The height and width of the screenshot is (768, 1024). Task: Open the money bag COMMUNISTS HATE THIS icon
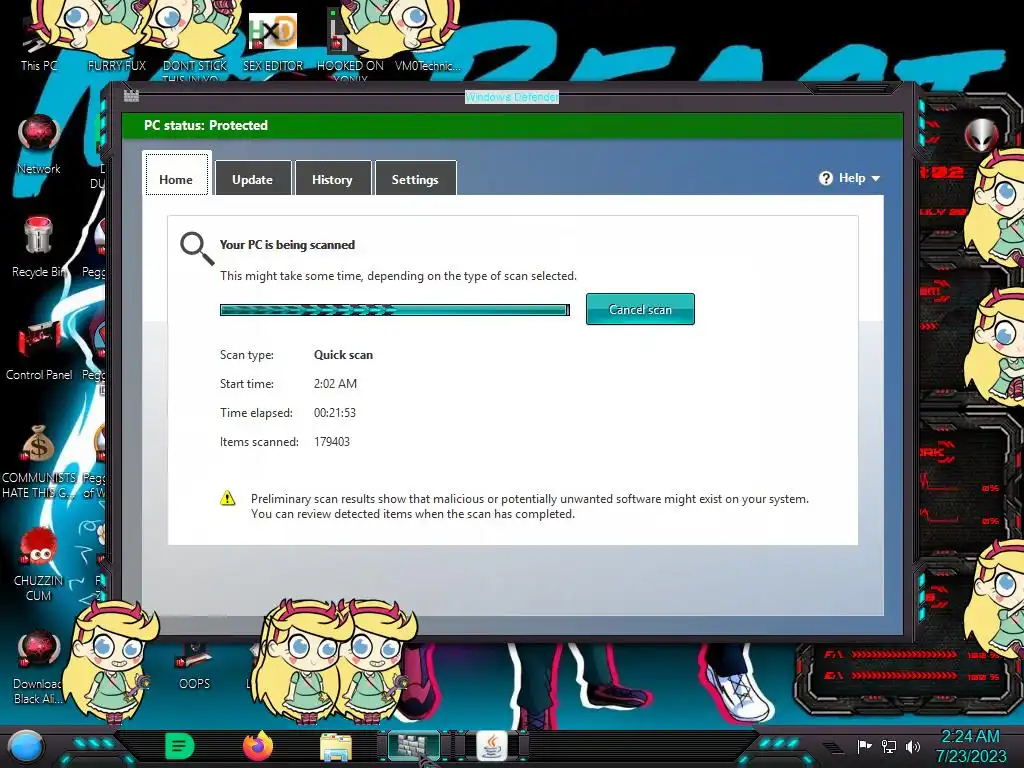pos(39,460)
